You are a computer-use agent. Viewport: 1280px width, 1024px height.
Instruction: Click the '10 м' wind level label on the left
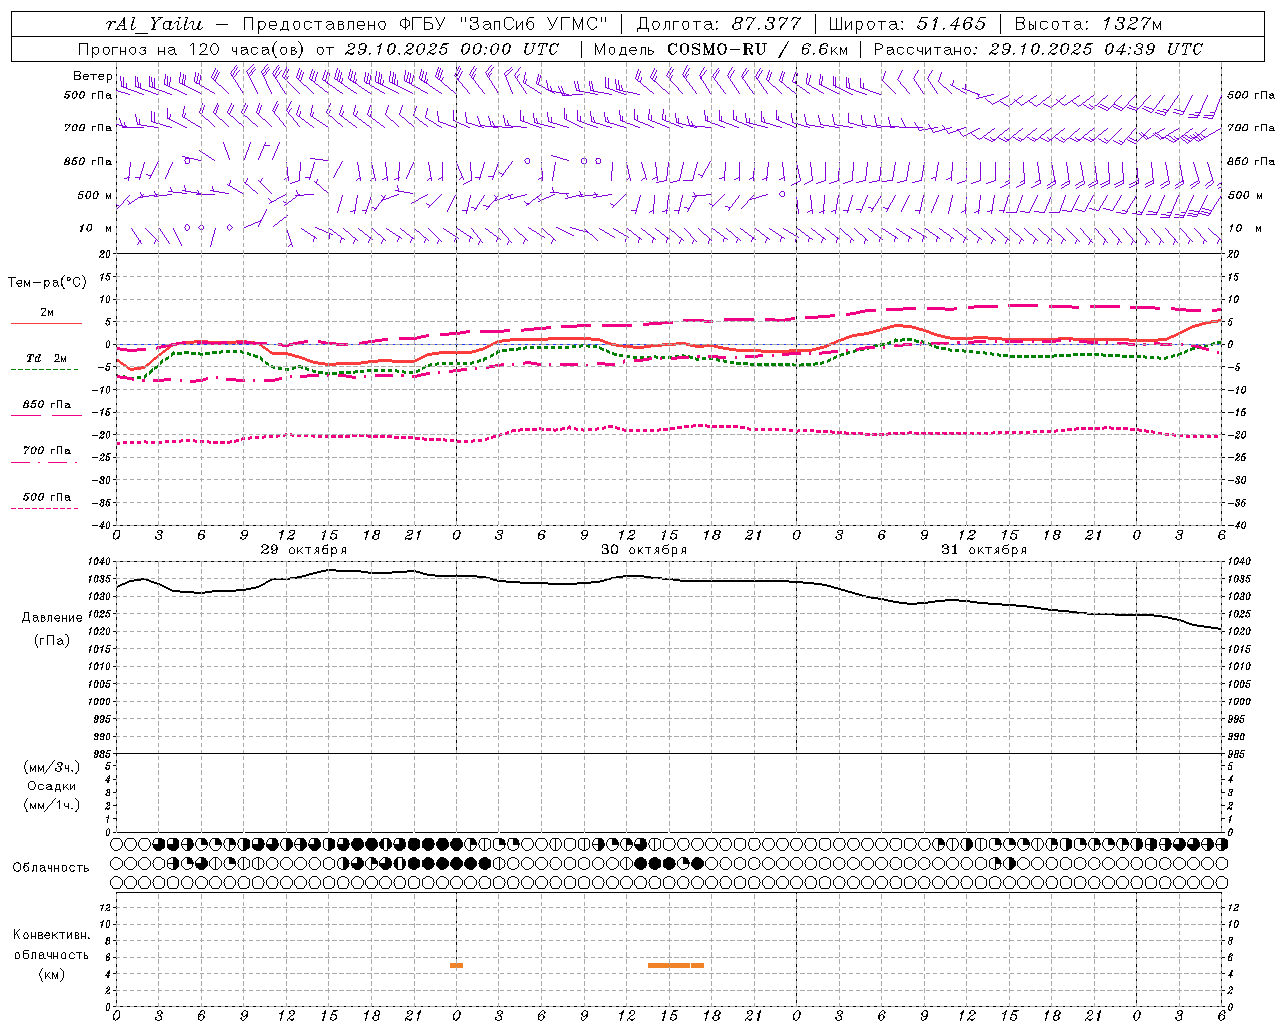click(x=96, y=229)
